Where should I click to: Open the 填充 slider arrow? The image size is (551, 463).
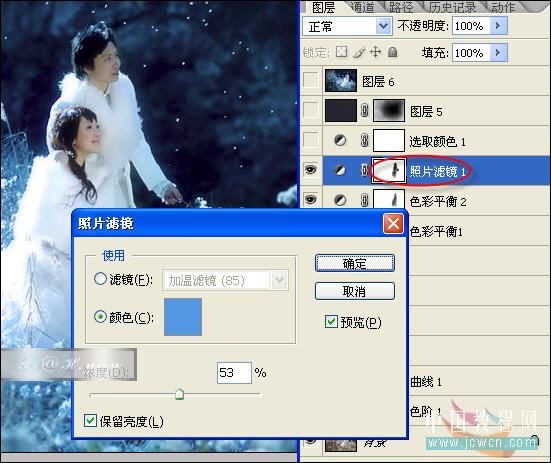(498, 53)
